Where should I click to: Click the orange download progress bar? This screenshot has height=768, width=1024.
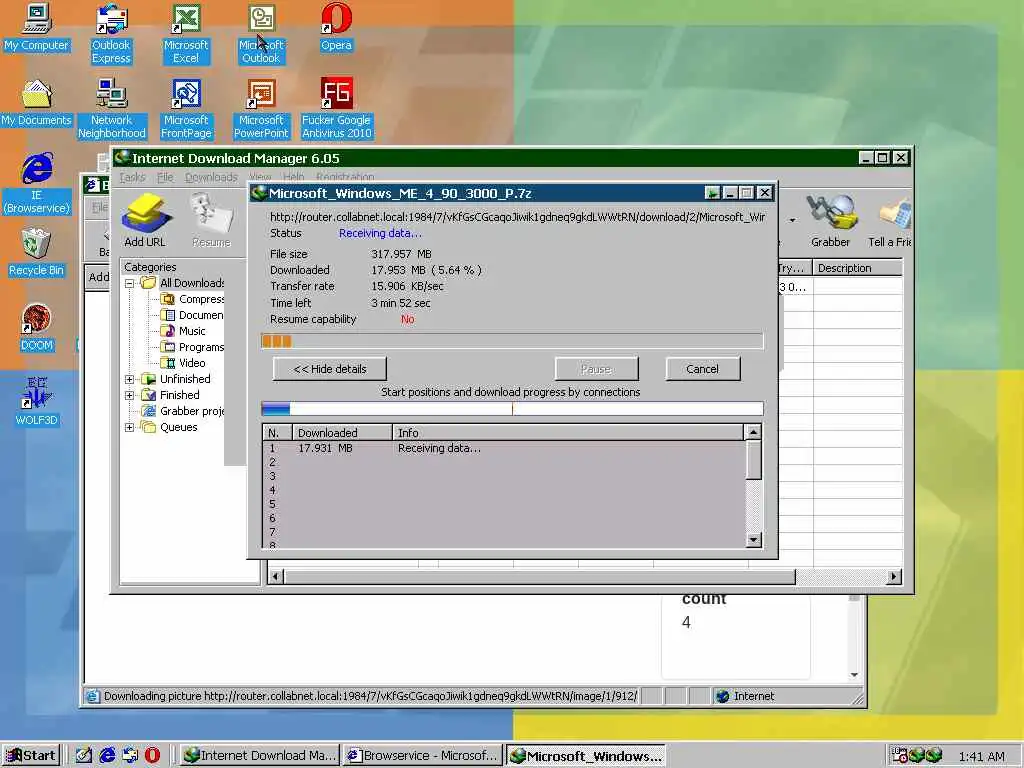point(512,341)
